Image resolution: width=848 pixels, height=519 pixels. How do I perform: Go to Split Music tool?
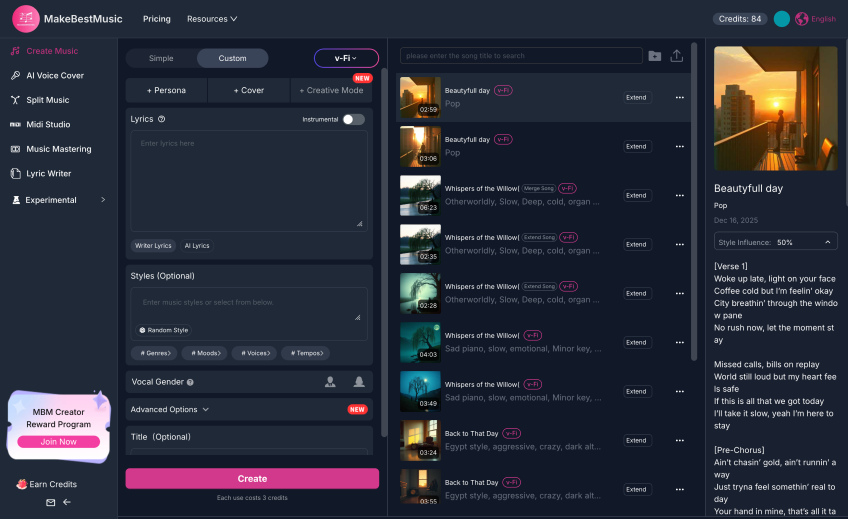coord(40,100)
